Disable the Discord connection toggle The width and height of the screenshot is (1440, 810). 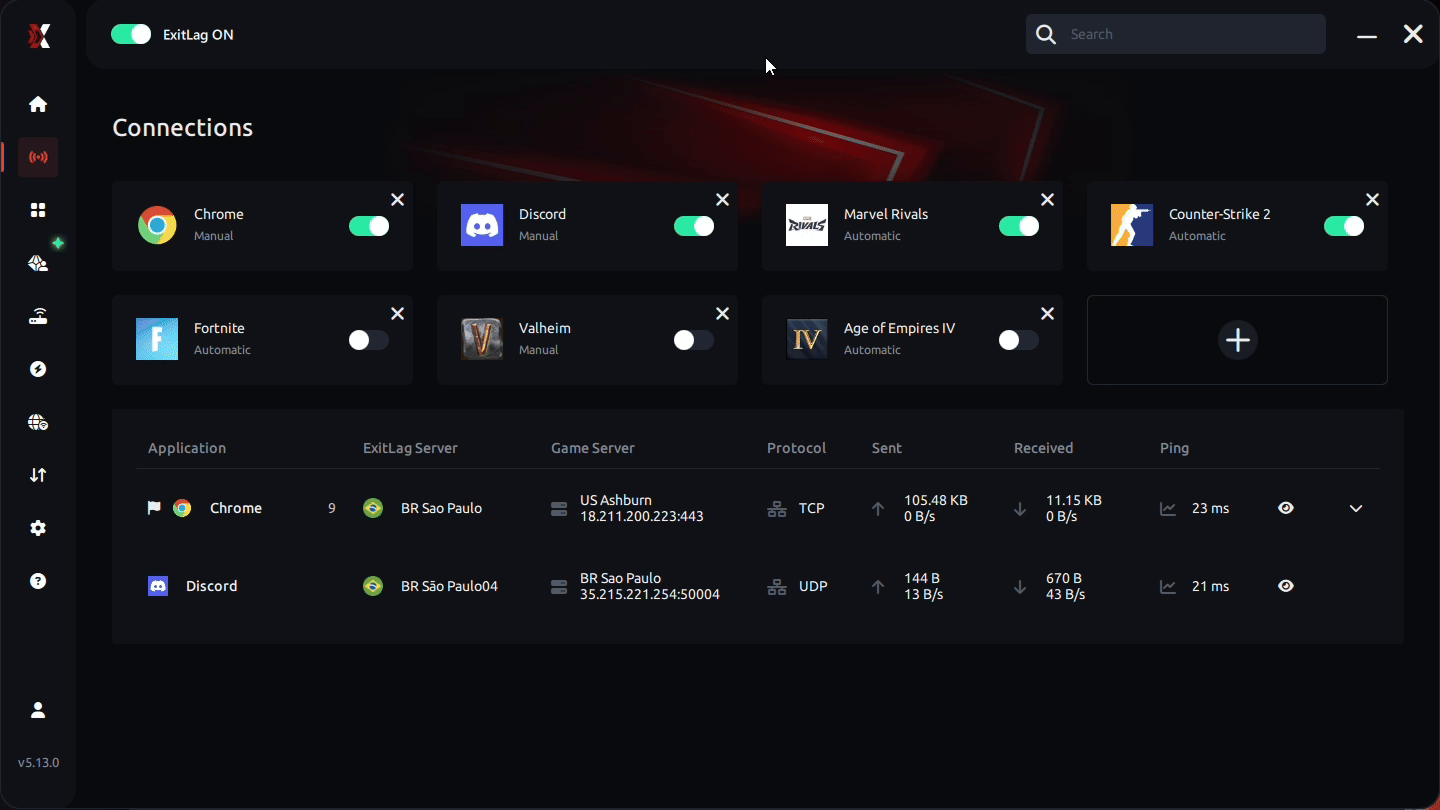pyautogui.click(x=694, y=226)
